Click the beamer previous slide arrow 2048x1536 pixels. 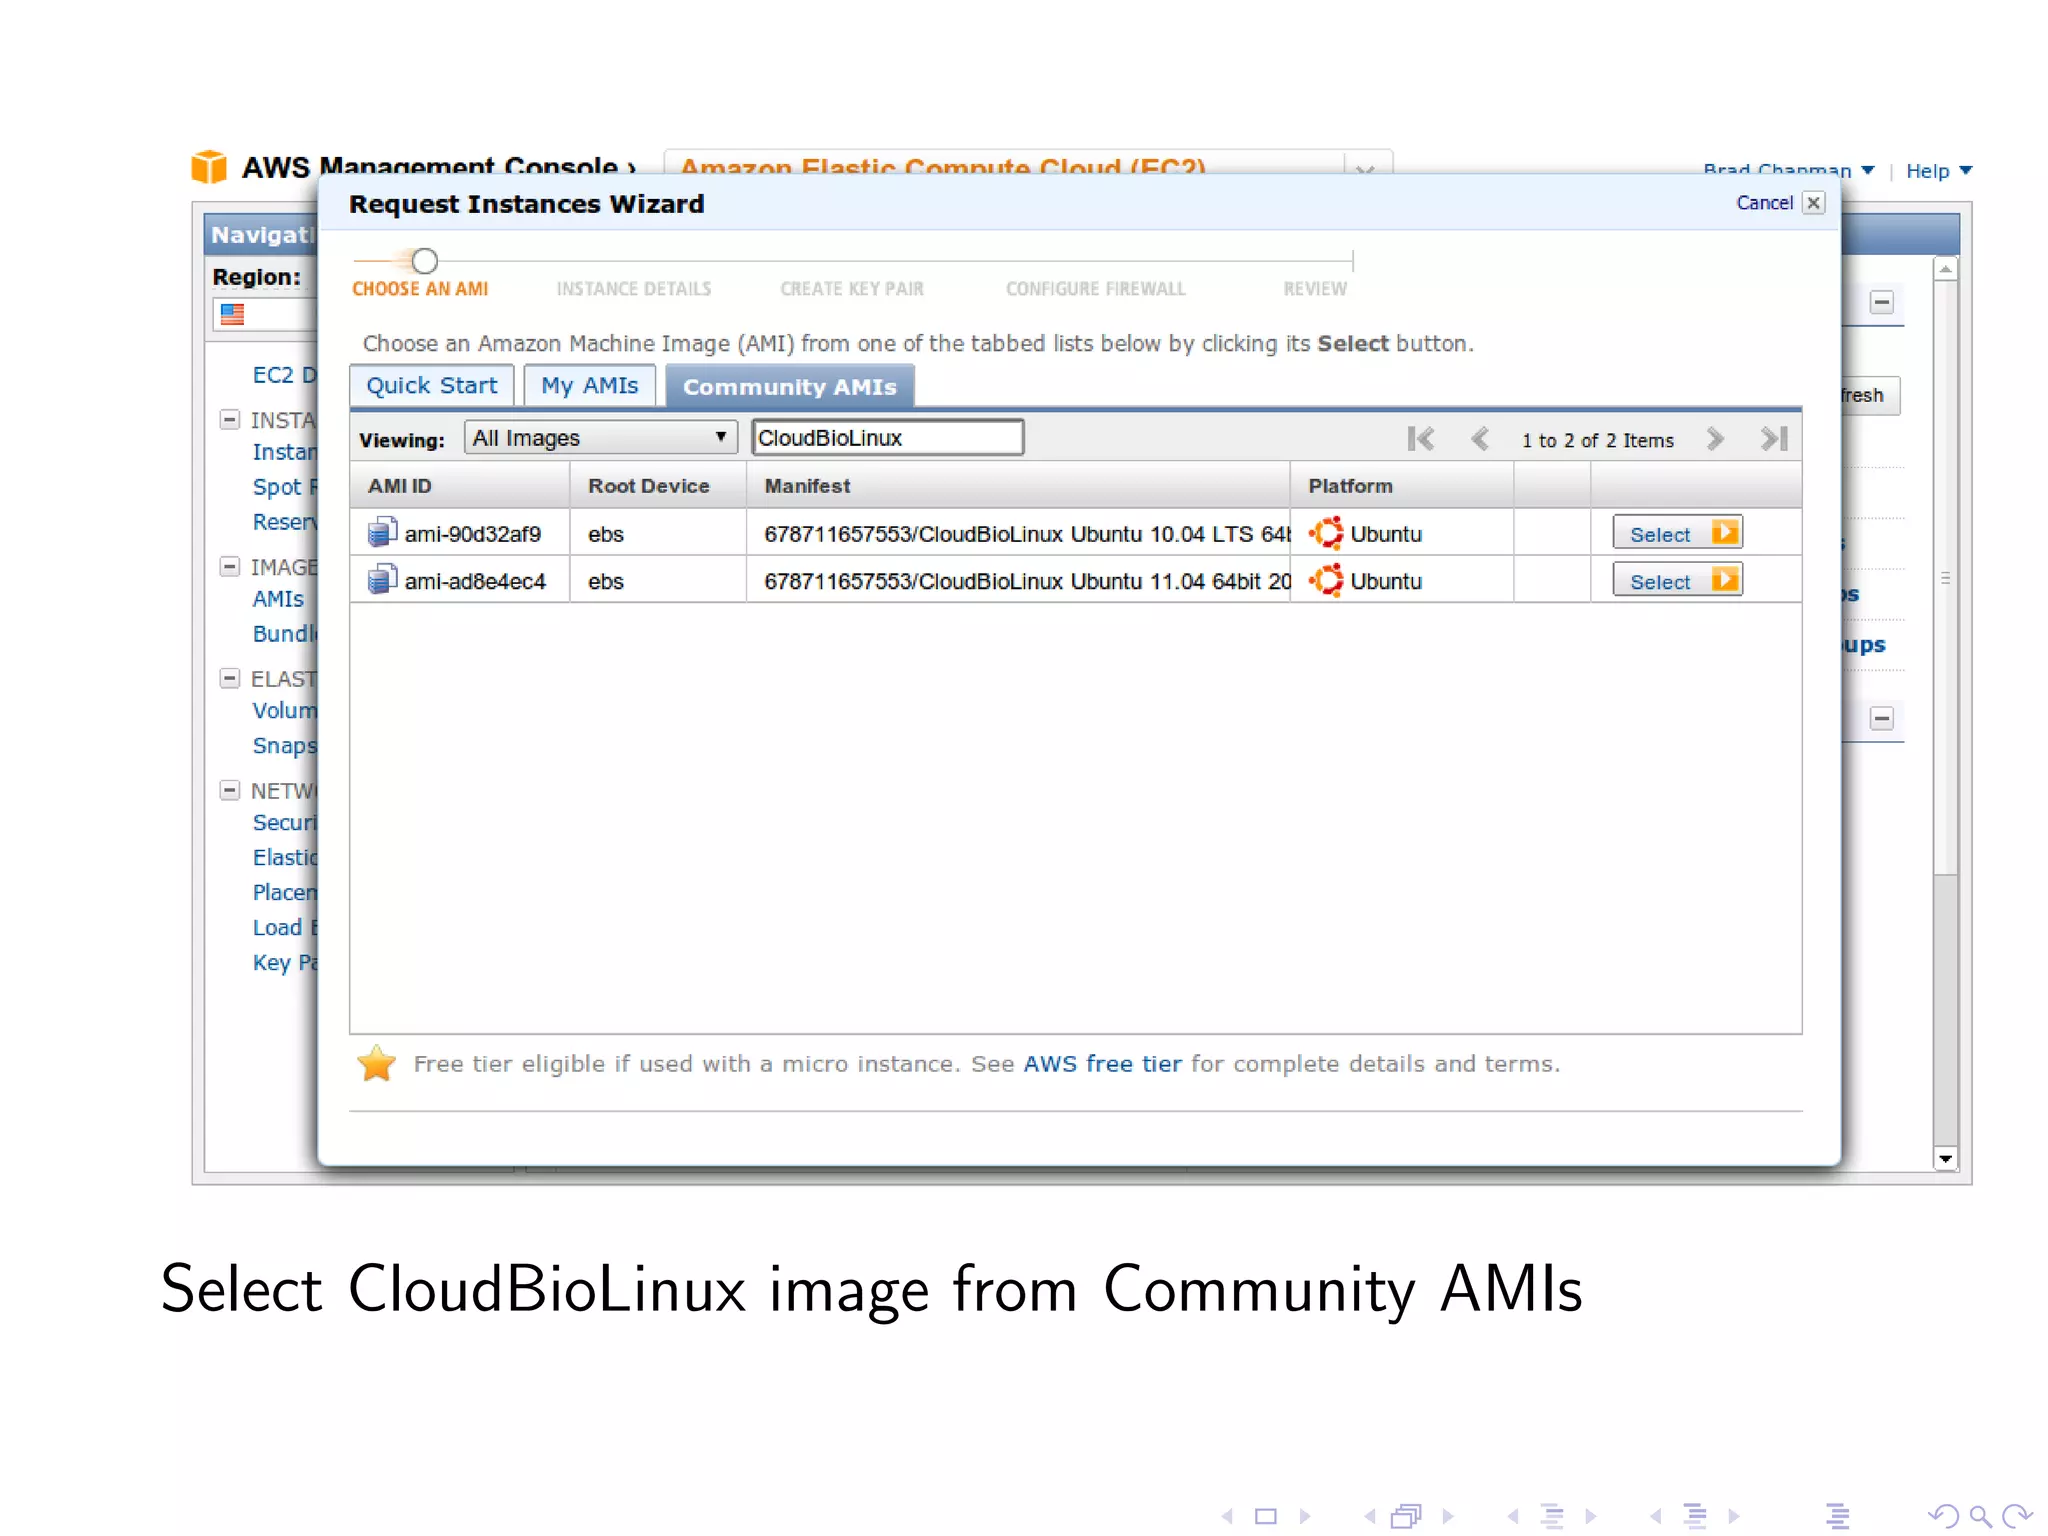tap(1226, 1516)
